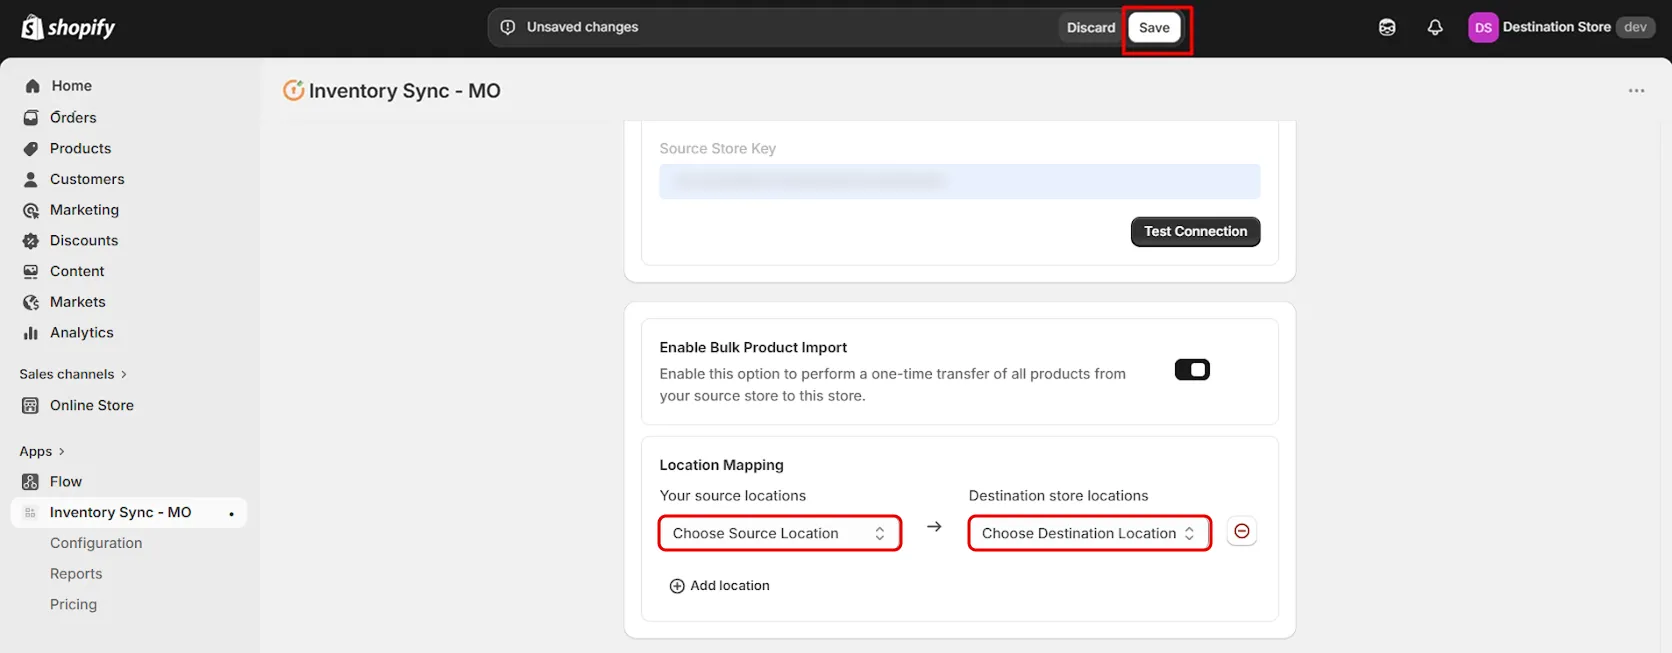
Task: Click the Flow app icon
Action: tap(31, 482)
